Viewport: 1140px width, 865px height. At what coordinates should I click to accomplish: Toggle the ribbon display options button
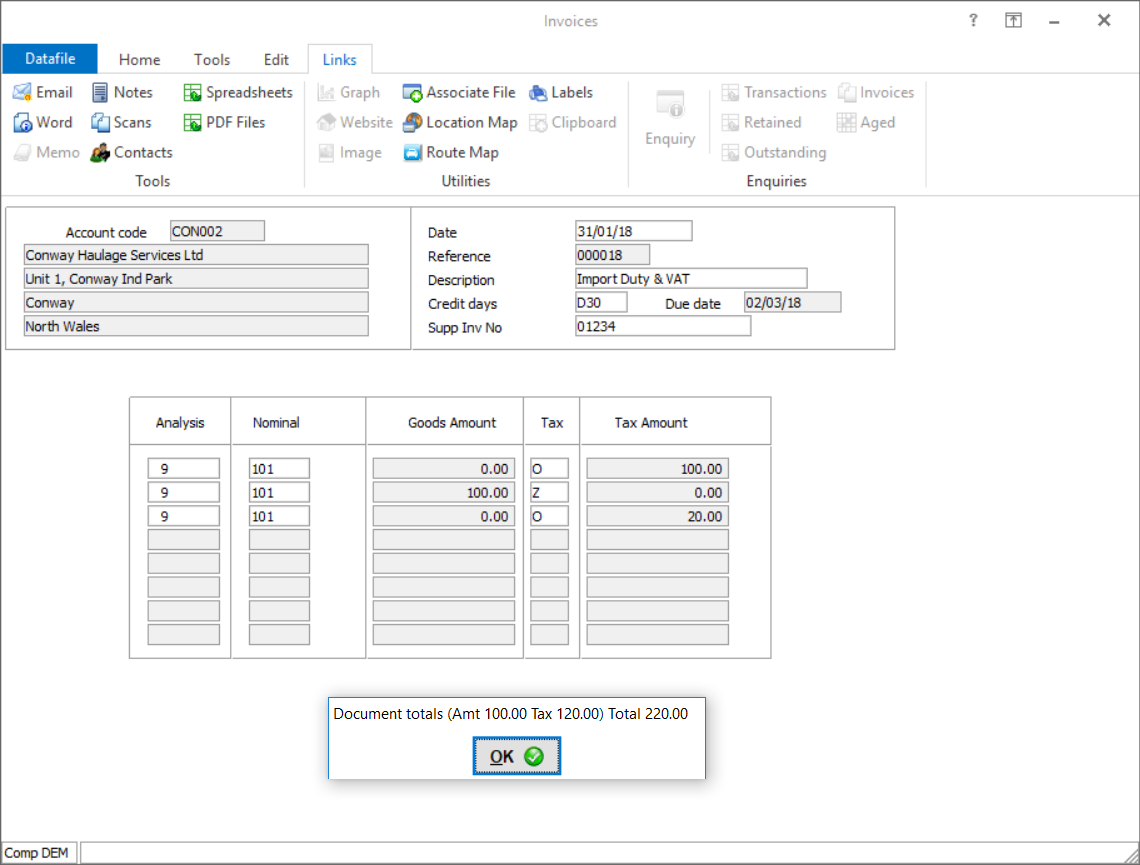[x=1013, y=20]
